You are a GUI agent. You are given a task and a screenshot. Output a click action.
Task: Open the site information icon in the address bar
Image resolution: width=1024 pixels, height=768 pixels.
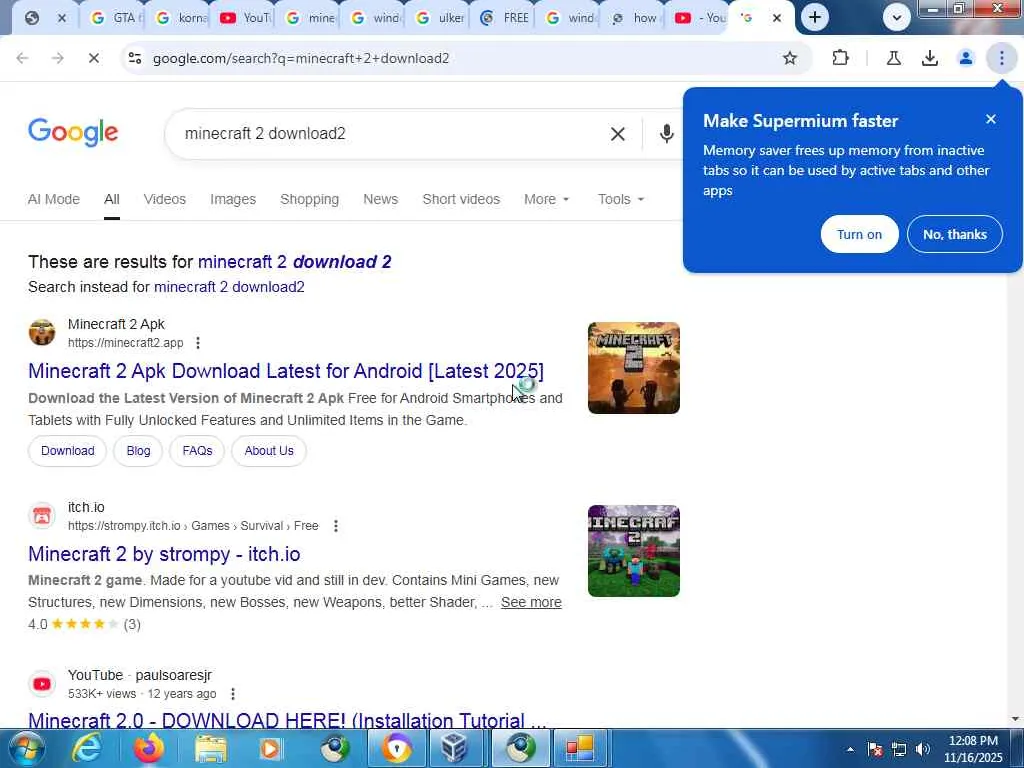(x=135, y=58)
